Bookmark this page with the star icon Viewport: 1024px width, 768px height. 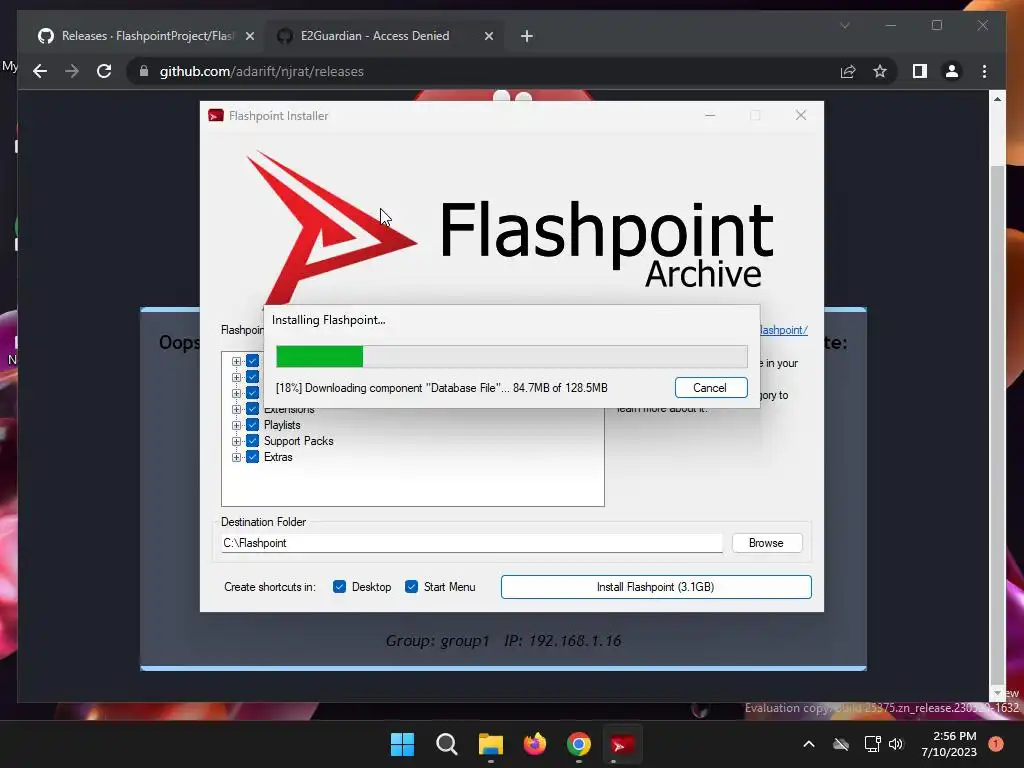[880, 71]
